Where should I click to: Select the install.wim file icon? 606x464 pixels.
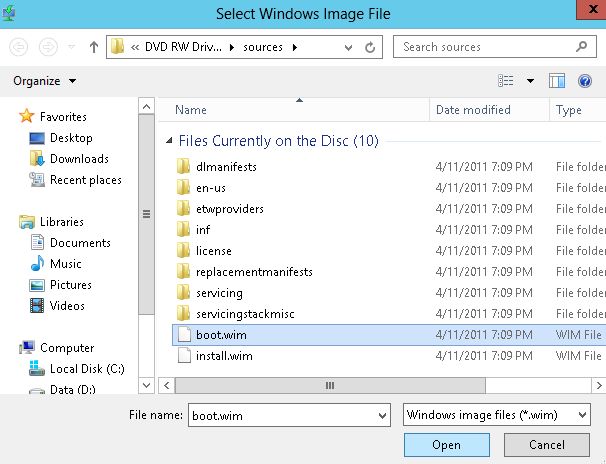(x=183, y=356)
